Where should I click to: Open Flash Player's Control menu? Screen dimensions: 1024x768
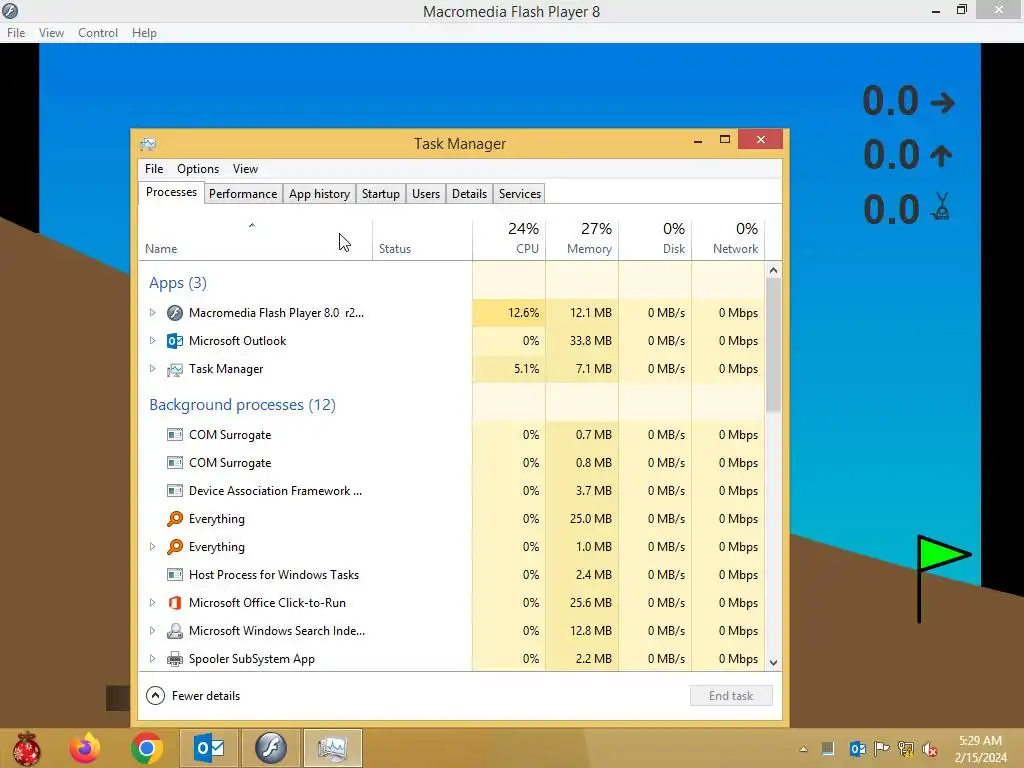point(98,33)
